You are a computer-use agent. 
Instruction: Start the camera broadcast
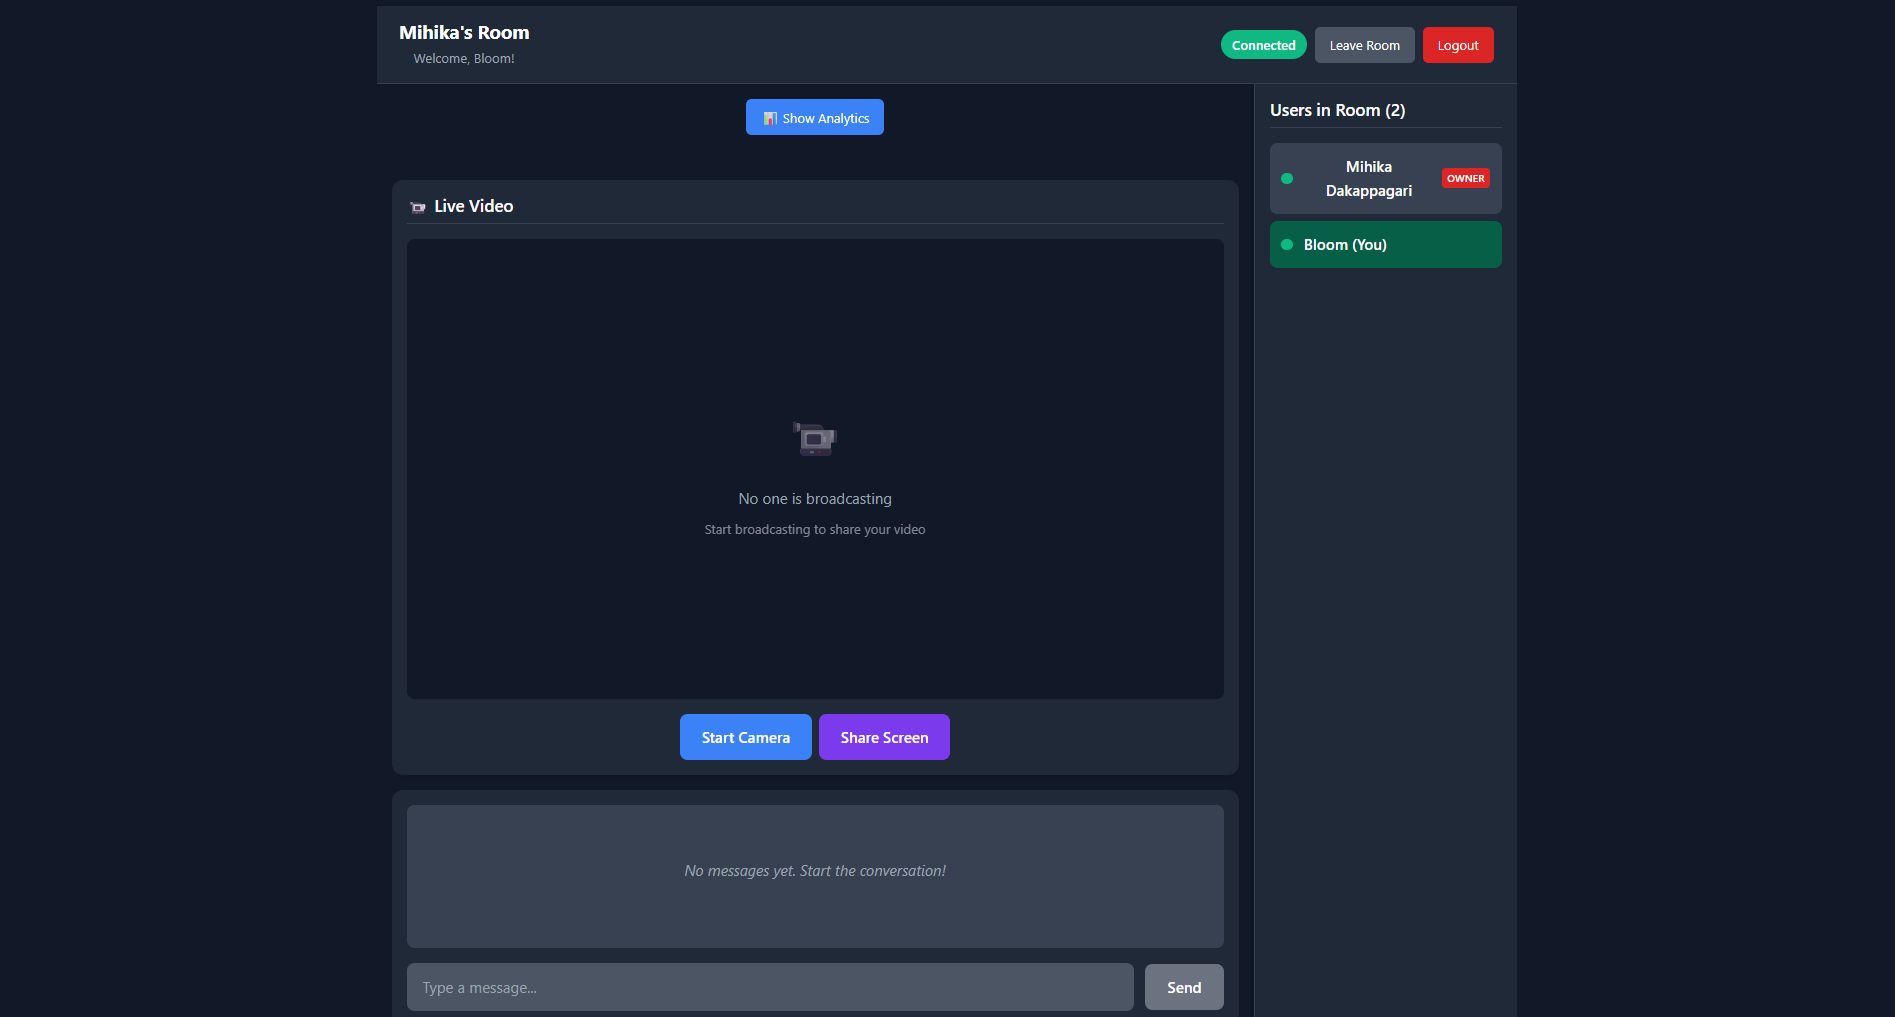point(745,738)
